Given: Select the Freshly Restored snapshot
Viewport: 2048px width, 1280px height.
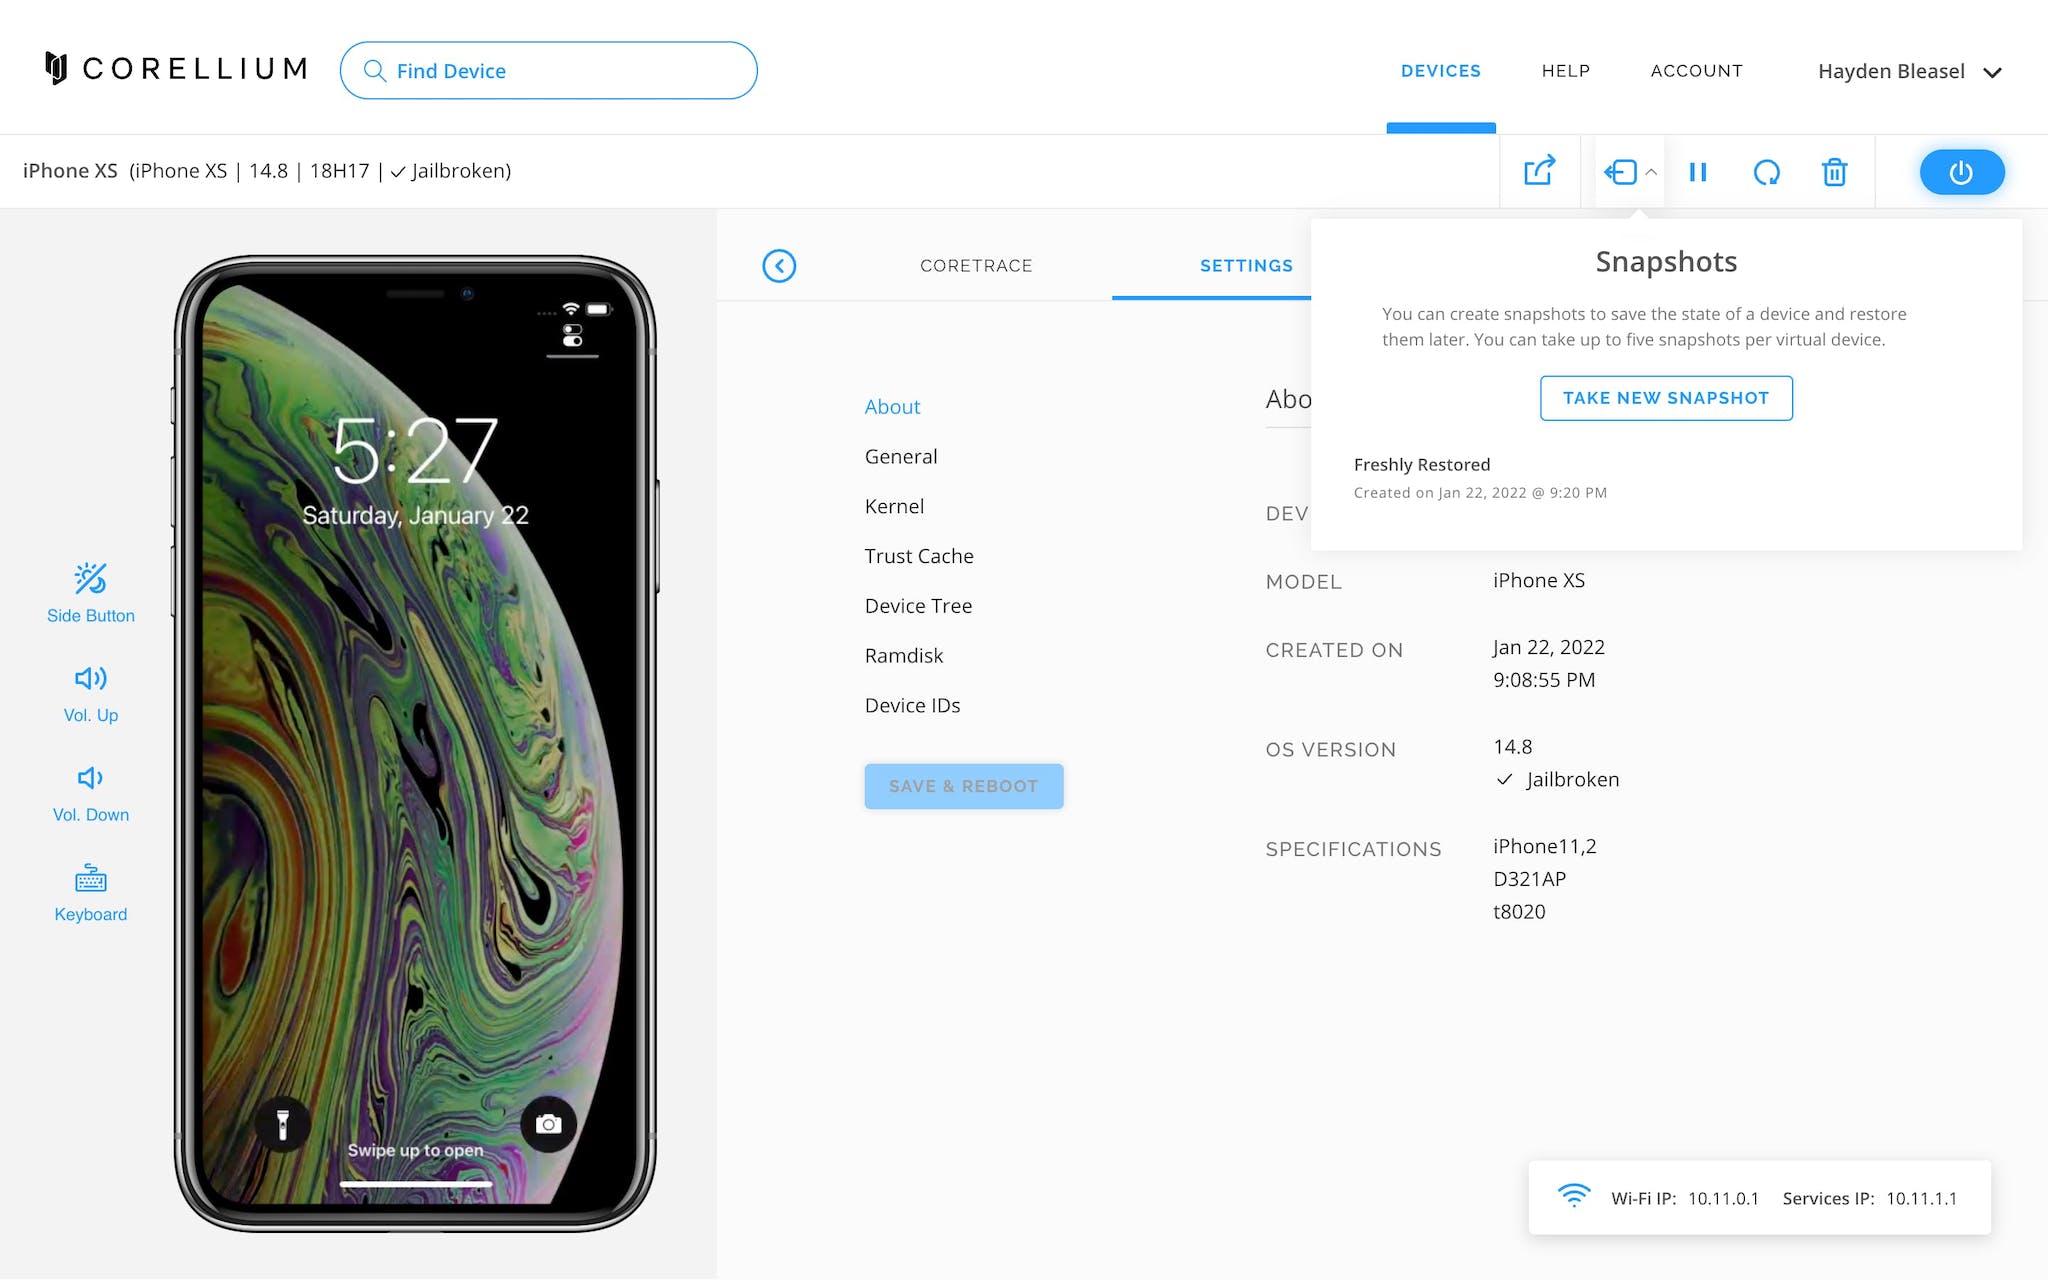Looking at the screenshot, I should 1480,477.
